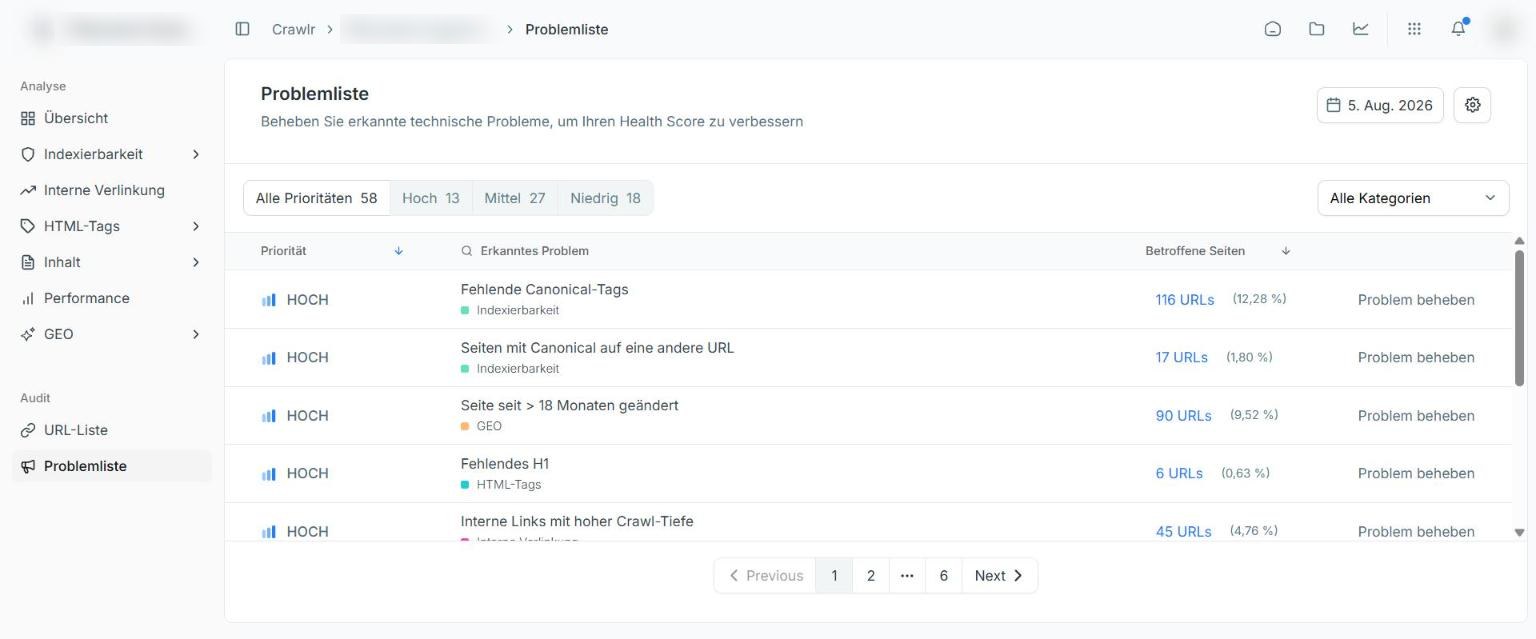Click the Interne Verlinkung trend icon
Screen dimensions: 1536x639
coord(27,190)
